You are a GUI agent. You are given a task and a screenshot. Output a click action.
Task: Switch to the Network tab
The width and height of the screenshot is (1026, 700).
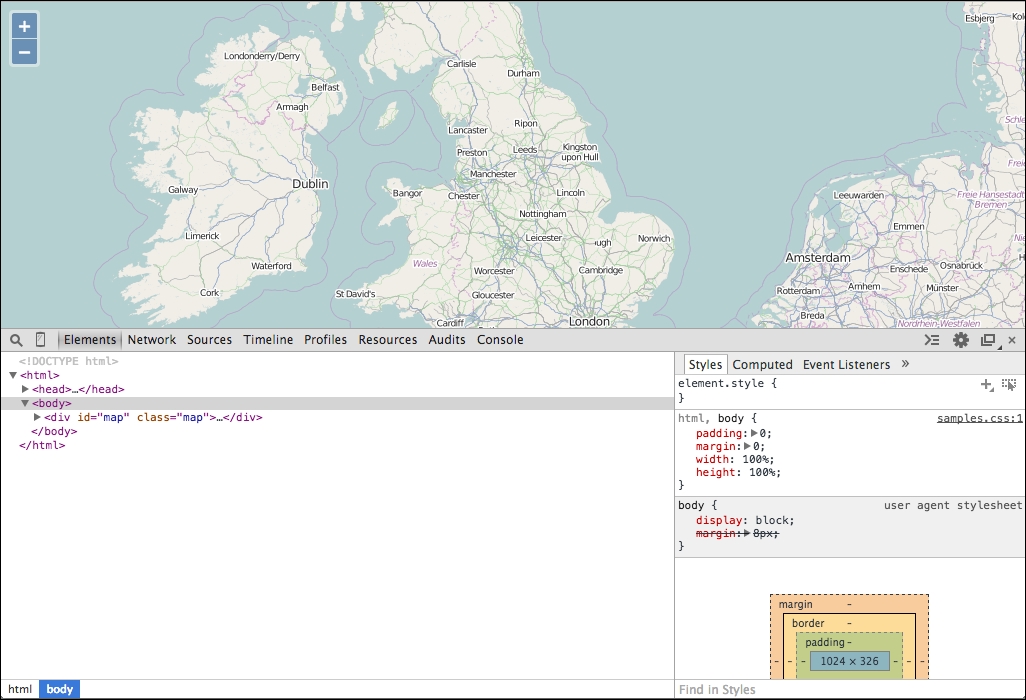(151, 340)
